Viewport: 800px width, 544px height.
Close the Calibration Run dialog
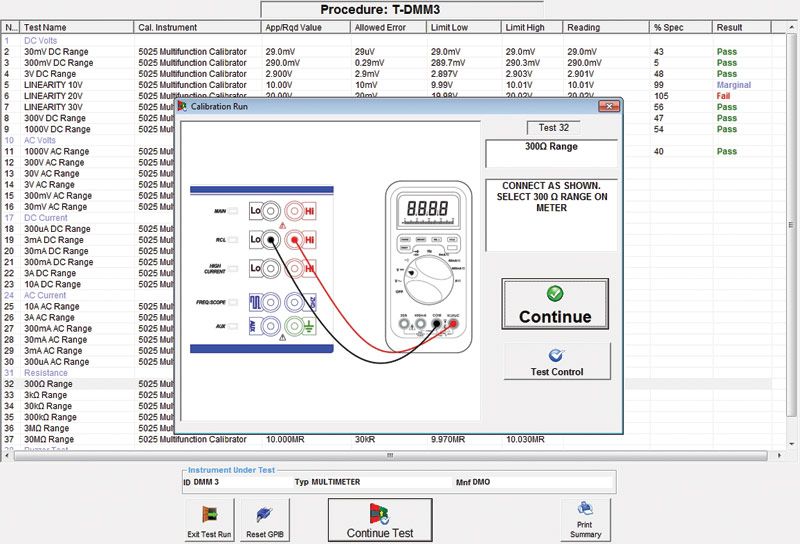click(x=608, y=106)
